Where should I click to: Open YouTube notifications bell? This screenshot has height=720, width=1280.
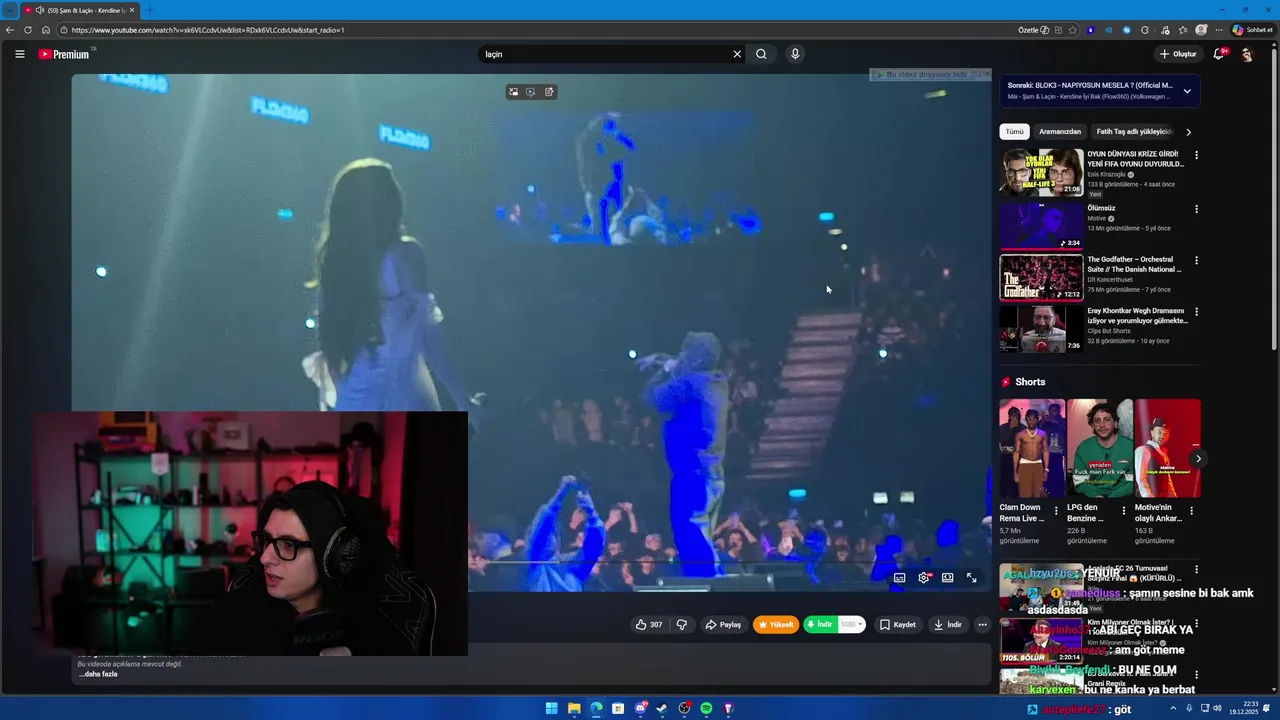coord(1218,54)
